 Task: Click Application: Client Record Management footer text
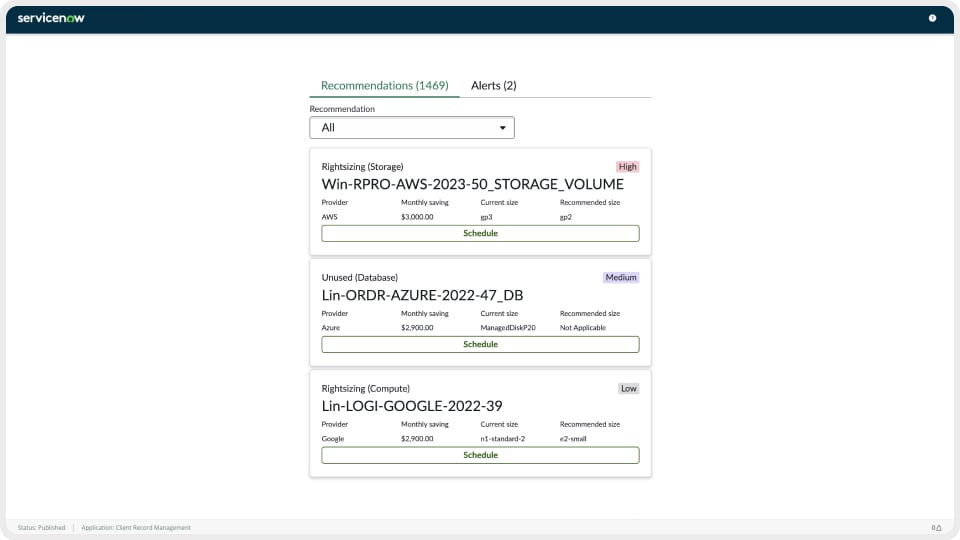[x=136, y=527]
